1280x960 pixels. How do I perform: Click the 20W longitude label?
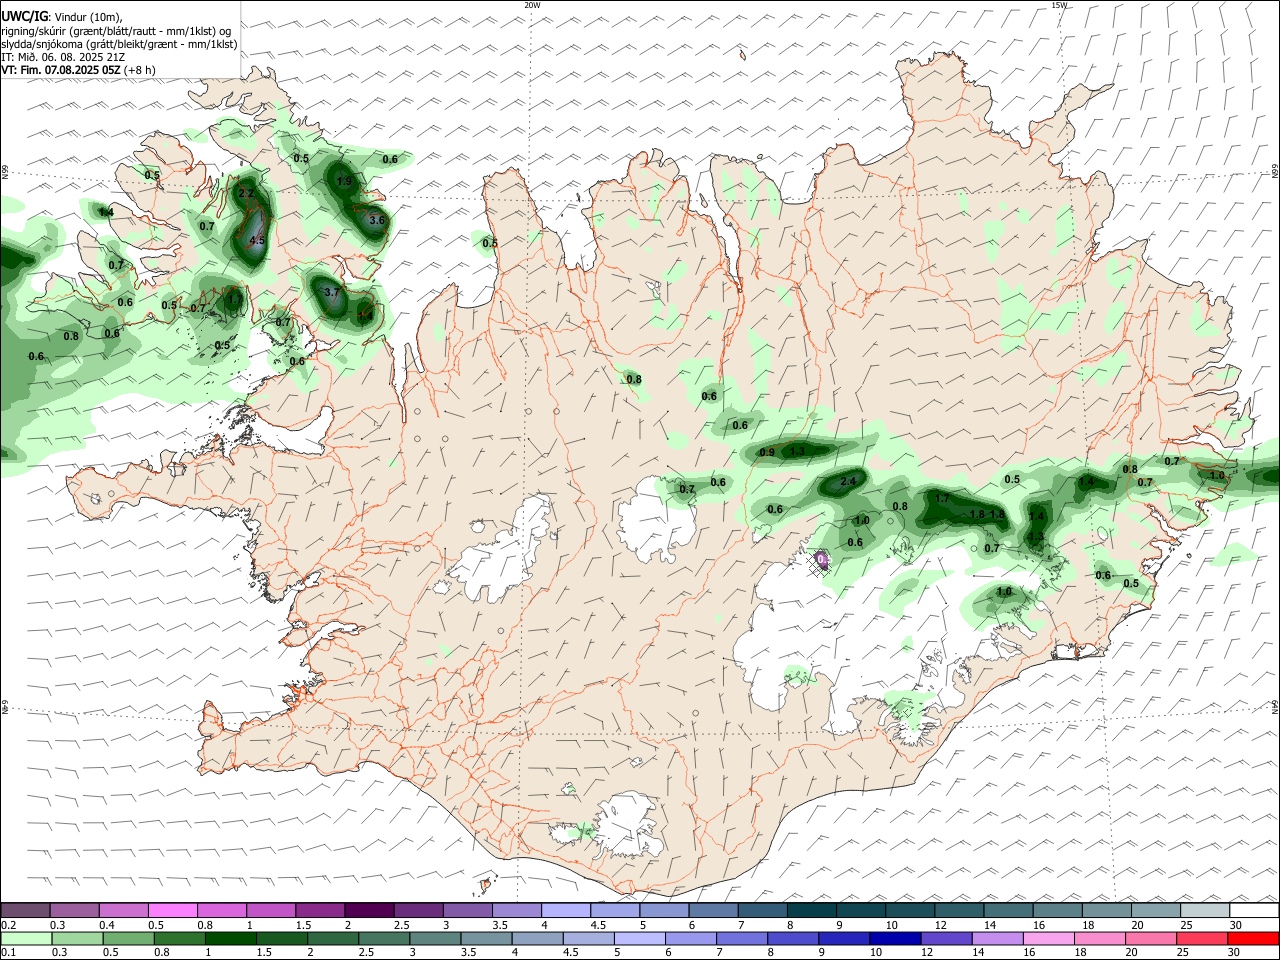(532, 5)
